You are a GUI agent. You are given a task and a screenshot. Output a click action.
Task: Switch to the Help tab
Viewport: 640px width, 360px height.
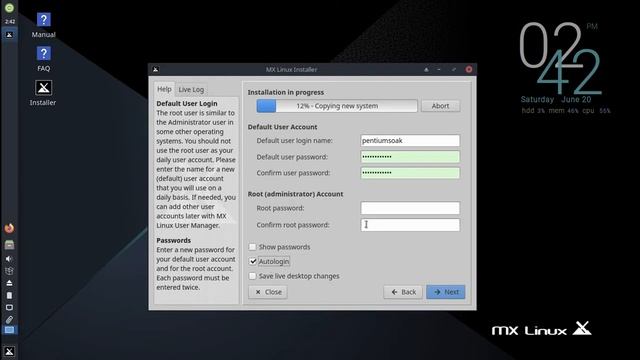(164, 89)
